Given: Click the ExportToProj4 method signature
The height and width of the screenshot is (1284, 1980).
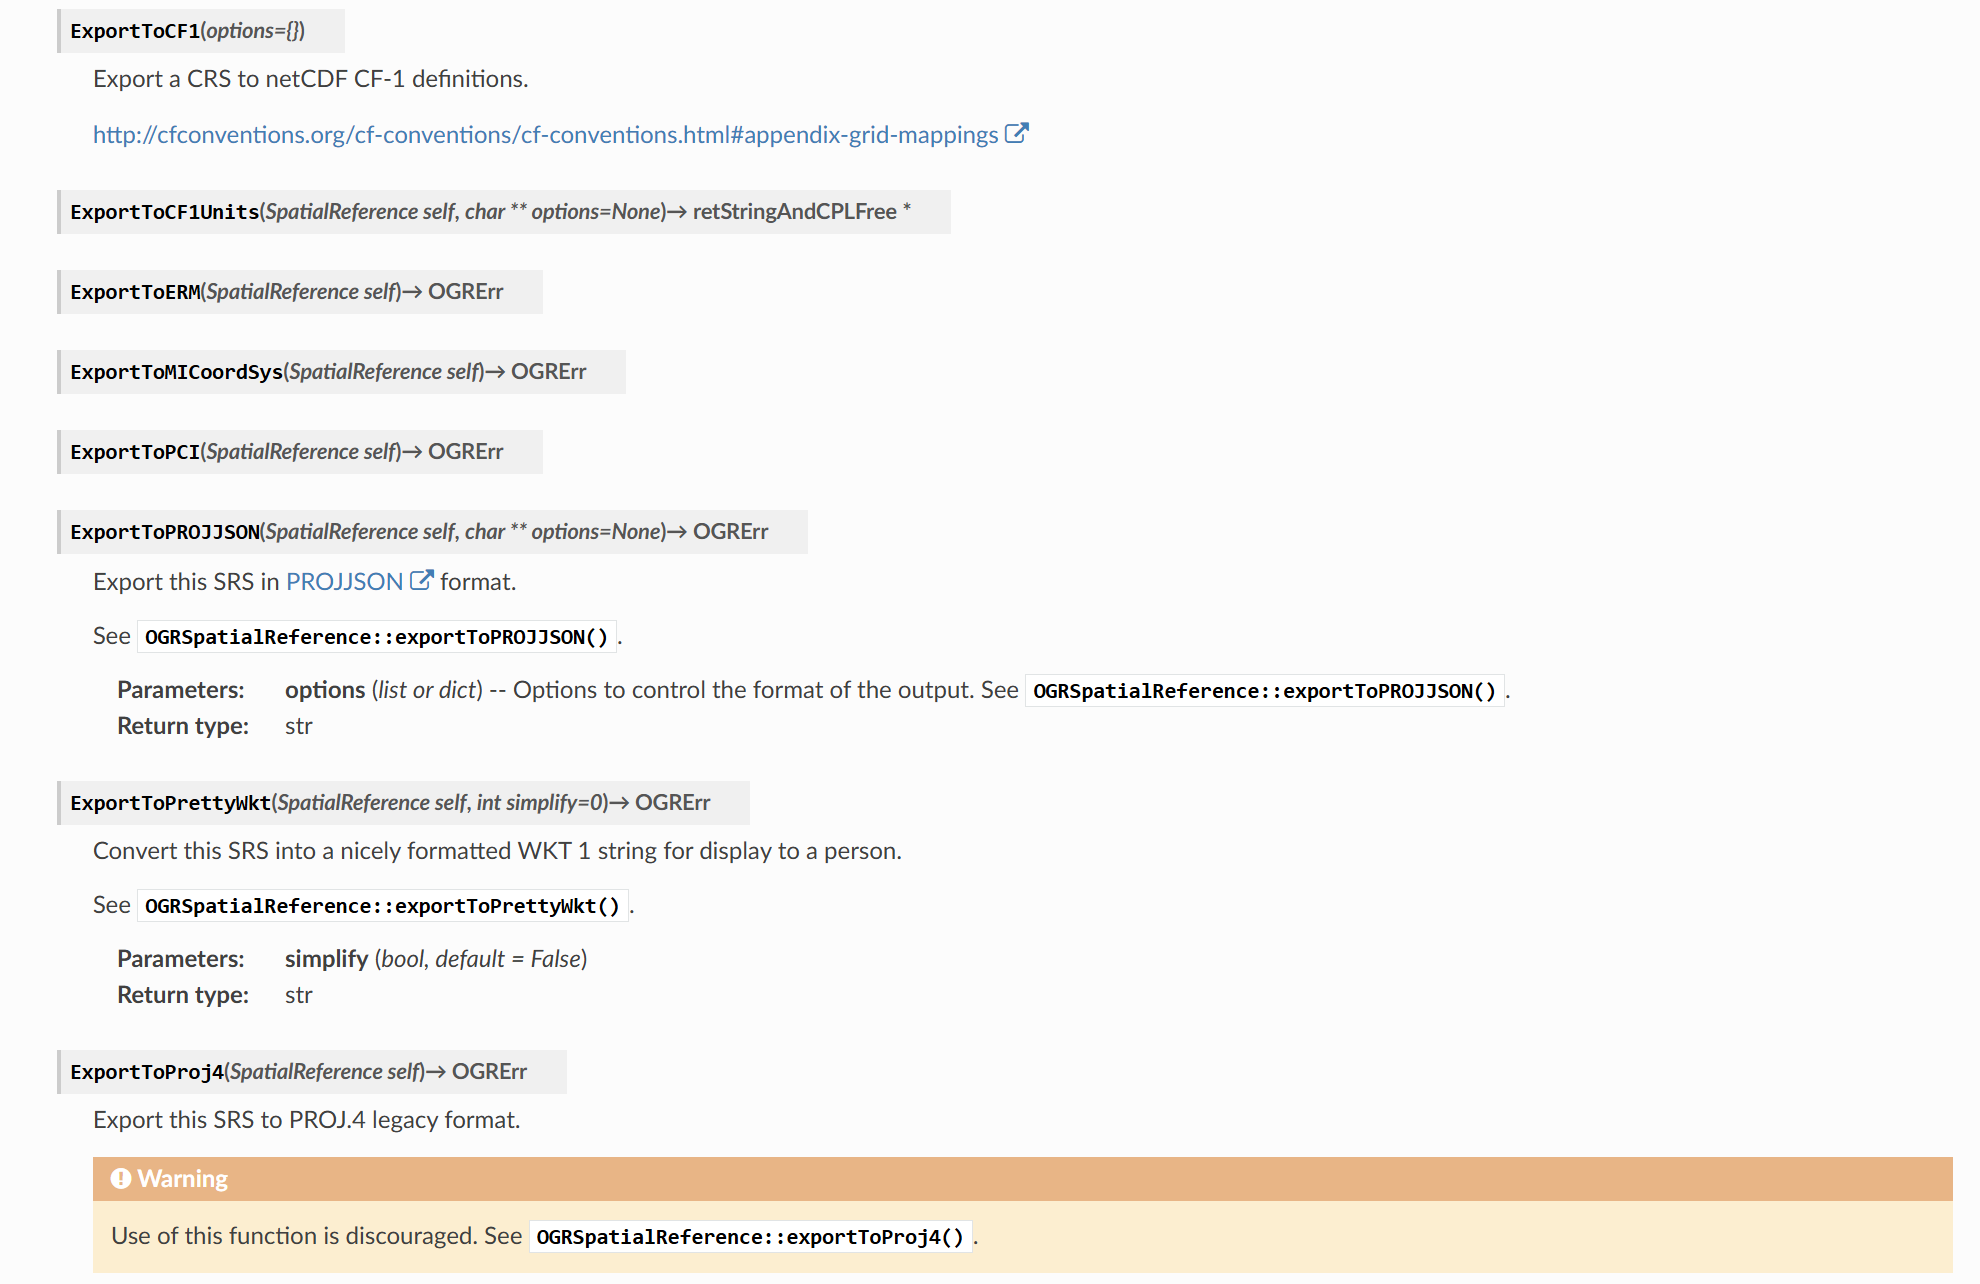Looking at the screenshot, I should coord(312,1072).
